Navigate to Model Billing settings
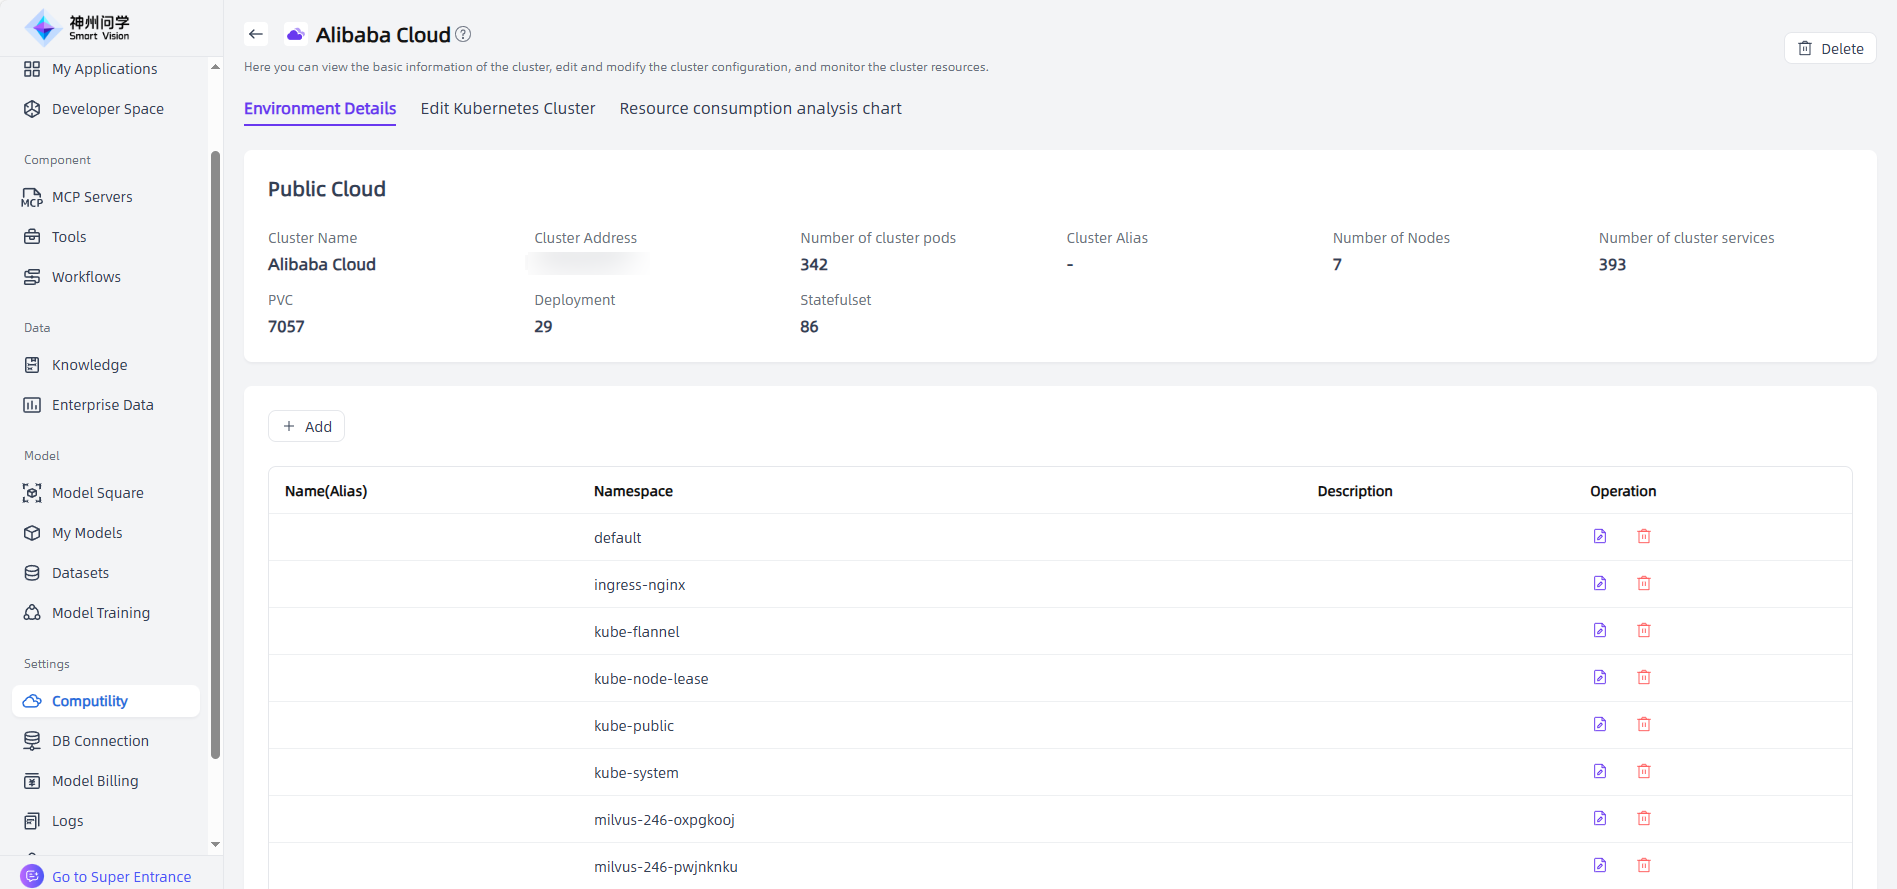This screenshot has height=889, width=1897. [95, 781]
